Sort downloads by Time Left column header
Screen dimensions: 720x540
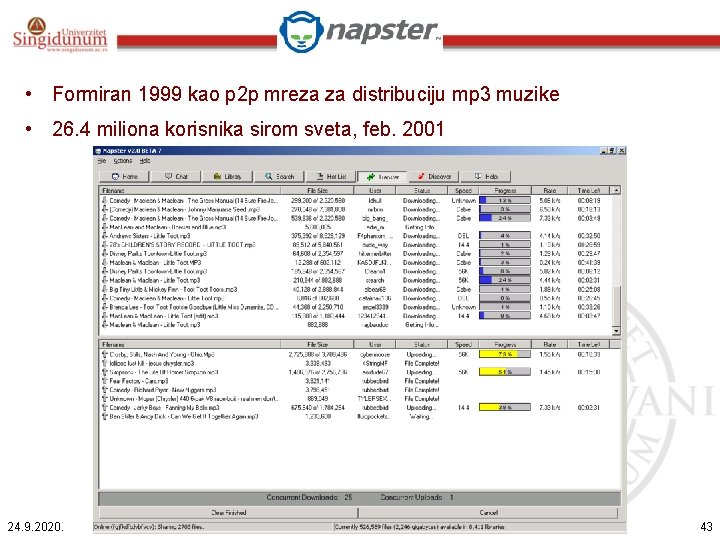(589, 190)
